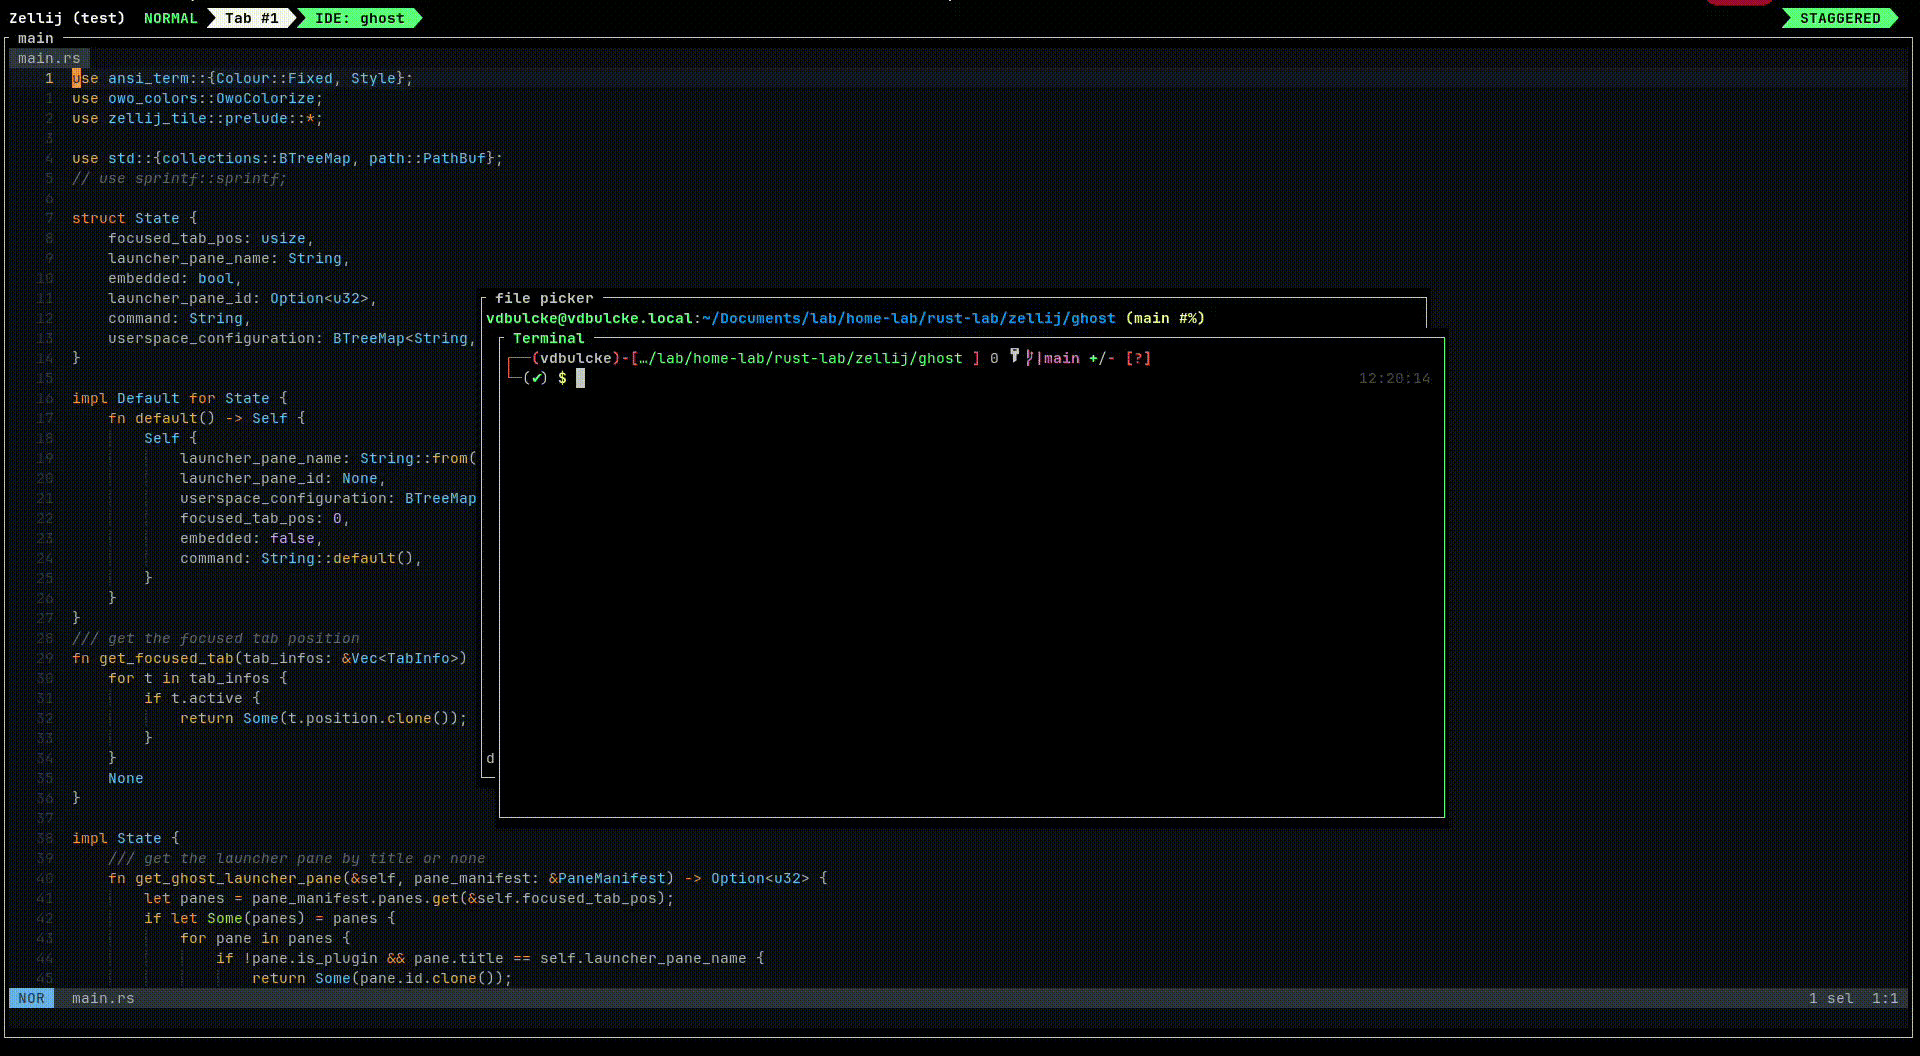Screen dimensions: 1920x1056
Task: Click 'return Some(t.position.clone());' line
Action: (x=323, y=718)
